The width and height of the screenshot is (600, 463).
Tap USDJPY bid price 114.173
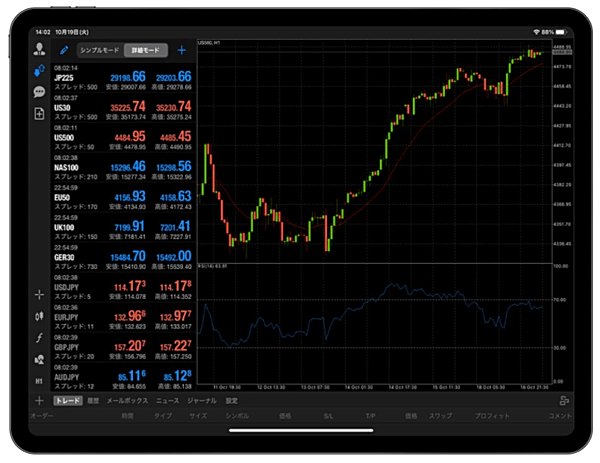click(130, 286)
